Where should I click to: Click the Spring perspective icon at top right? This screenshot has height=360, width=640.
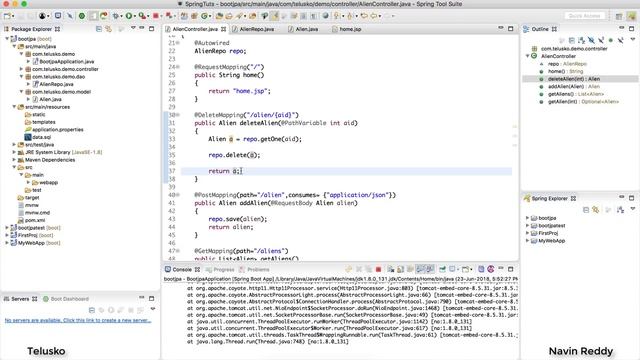coord(631,16)
